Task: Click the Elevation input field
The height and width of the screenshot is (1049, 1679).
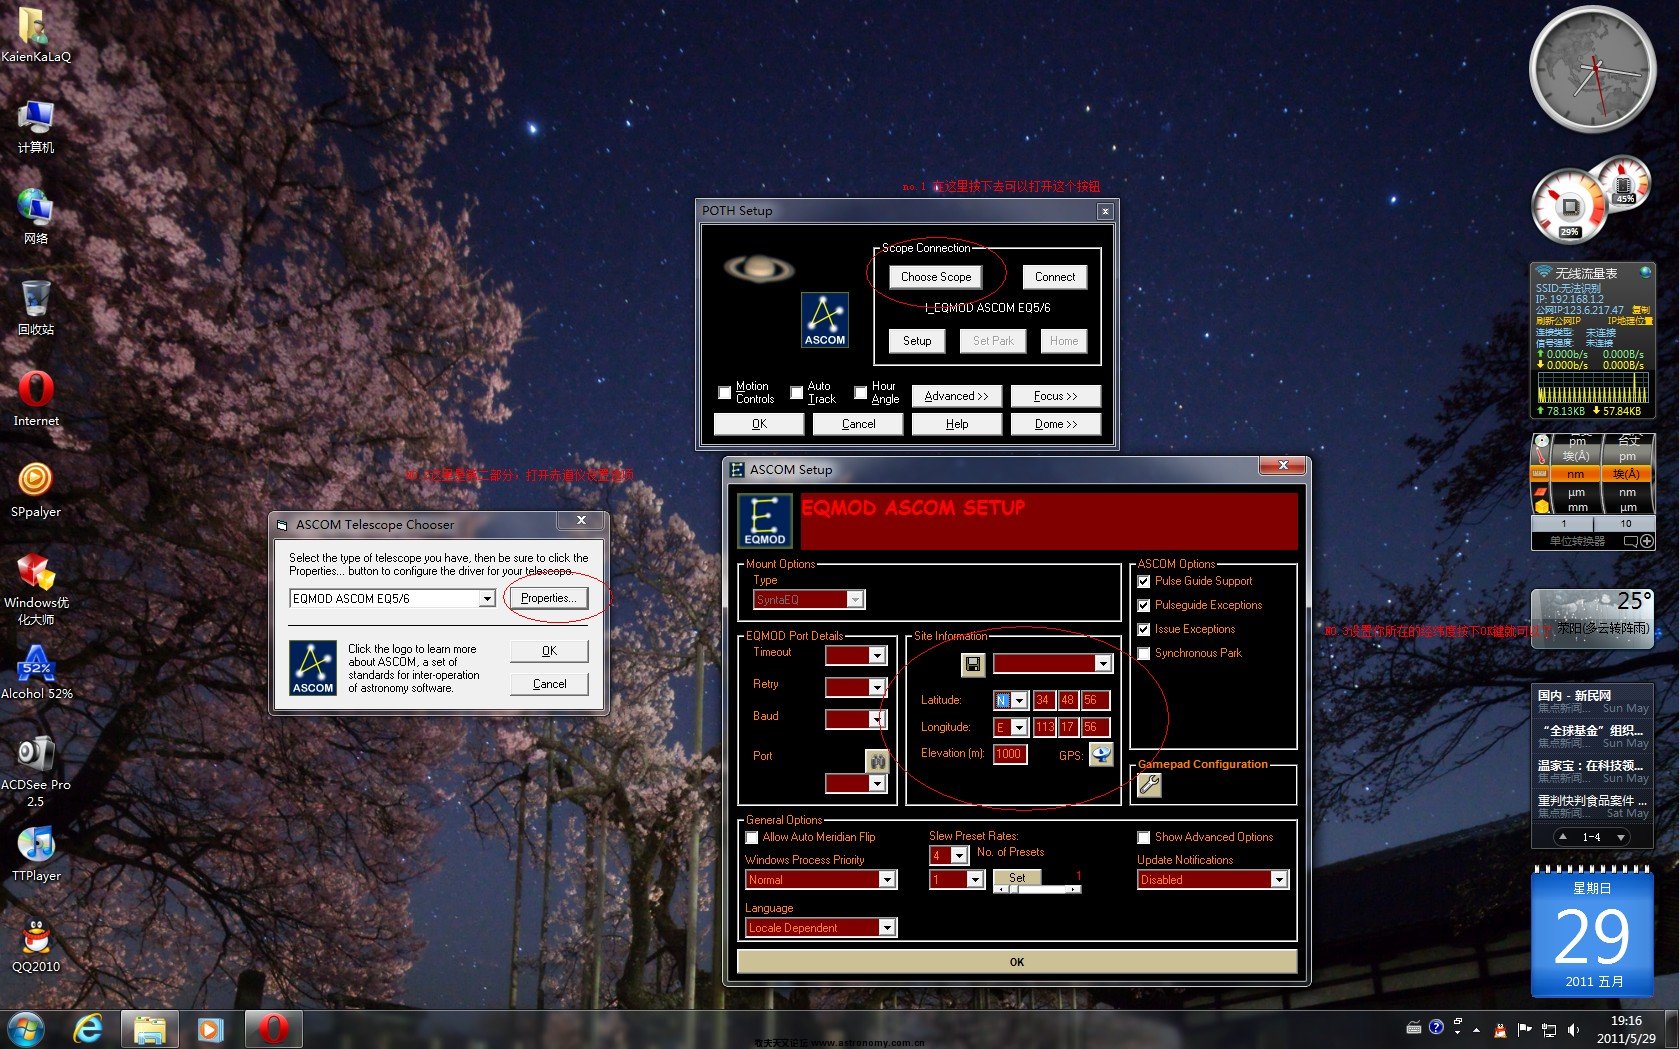Action: [x=1009, y=754]
